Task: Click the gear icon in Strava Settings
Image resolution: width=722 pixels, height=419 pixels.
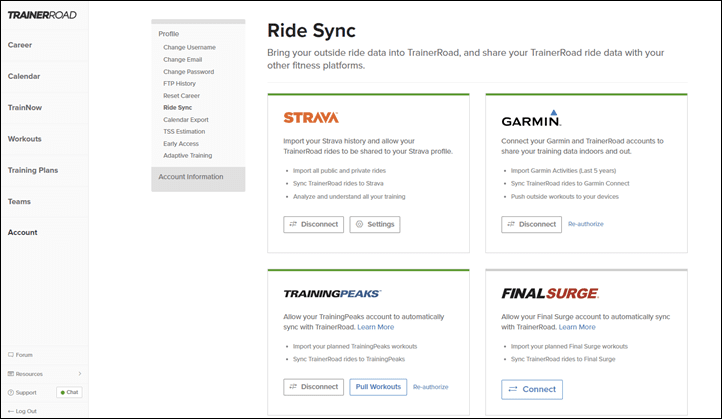Action: (359, 224)
